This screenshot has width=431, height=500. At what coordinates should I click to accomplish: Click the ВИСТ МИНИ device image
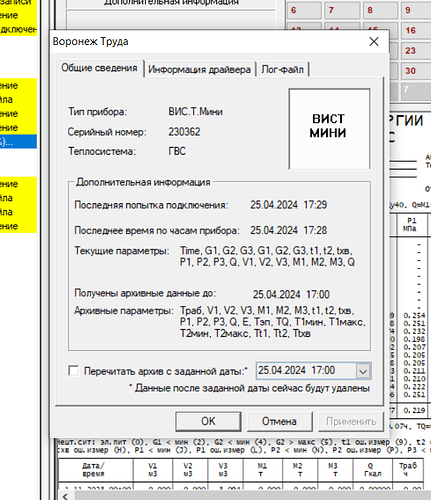tap(329, 129)
